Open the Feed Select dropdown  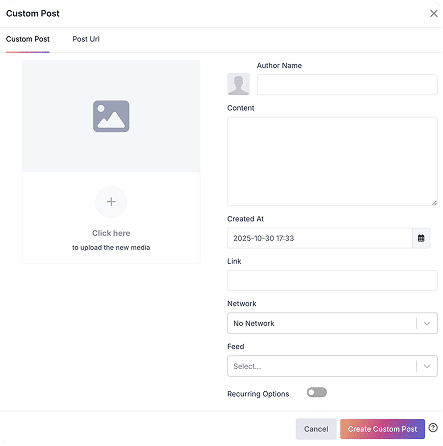coord(333,366)
